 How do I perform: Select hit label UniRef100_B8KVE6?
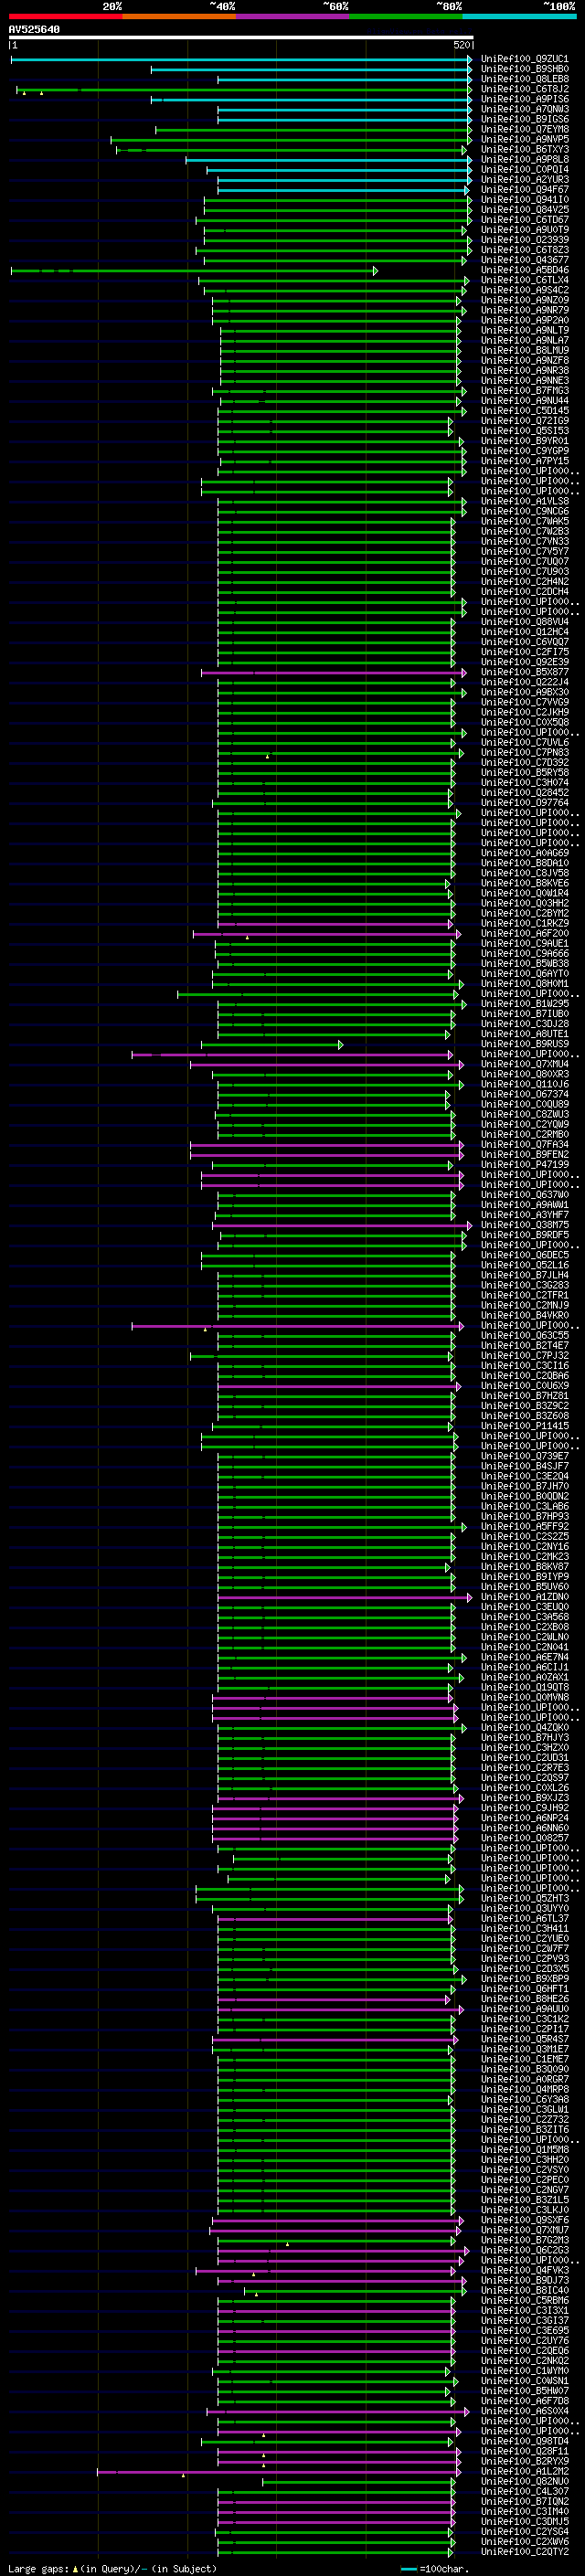click(x=525, y=883)
